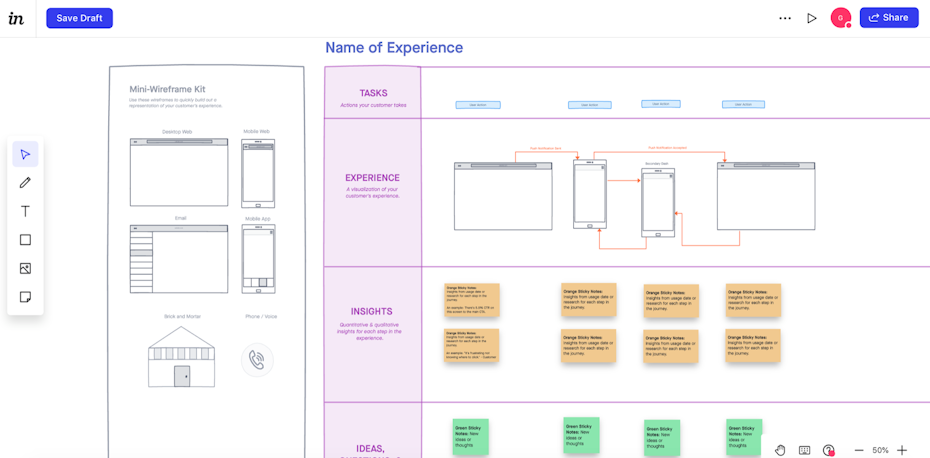This screenshot has width=930, height=458.
Task: Go to InVision home logo
Action: point(16,18)
